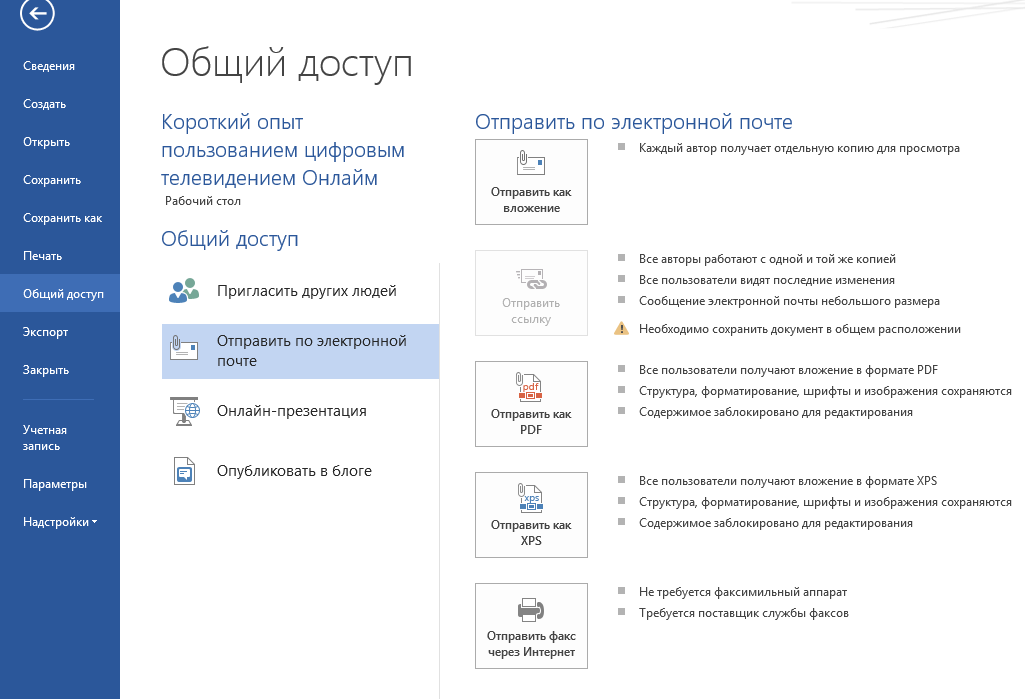Click text Не требуется факсимильный аппарат

pyautogui.click(x=743, y=592)
